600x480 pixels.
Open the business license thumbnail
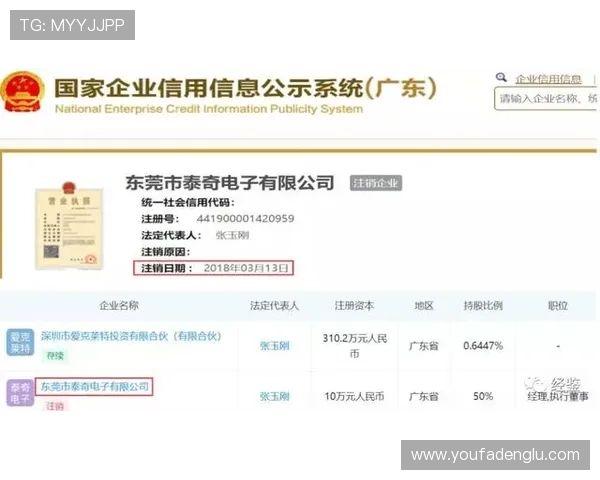click(x=69, y=226)
